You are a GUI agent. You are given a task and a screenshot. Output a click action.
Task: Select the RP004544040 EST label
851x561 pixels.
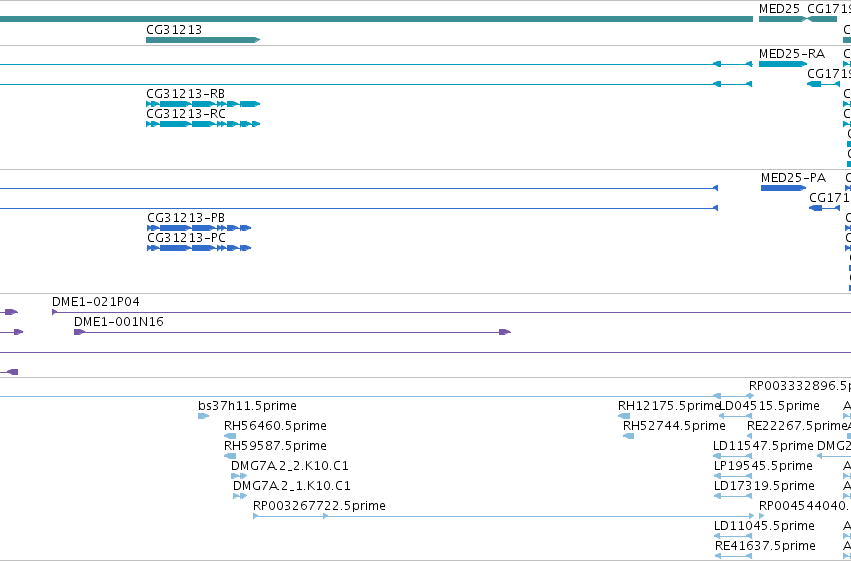[804, 506]
